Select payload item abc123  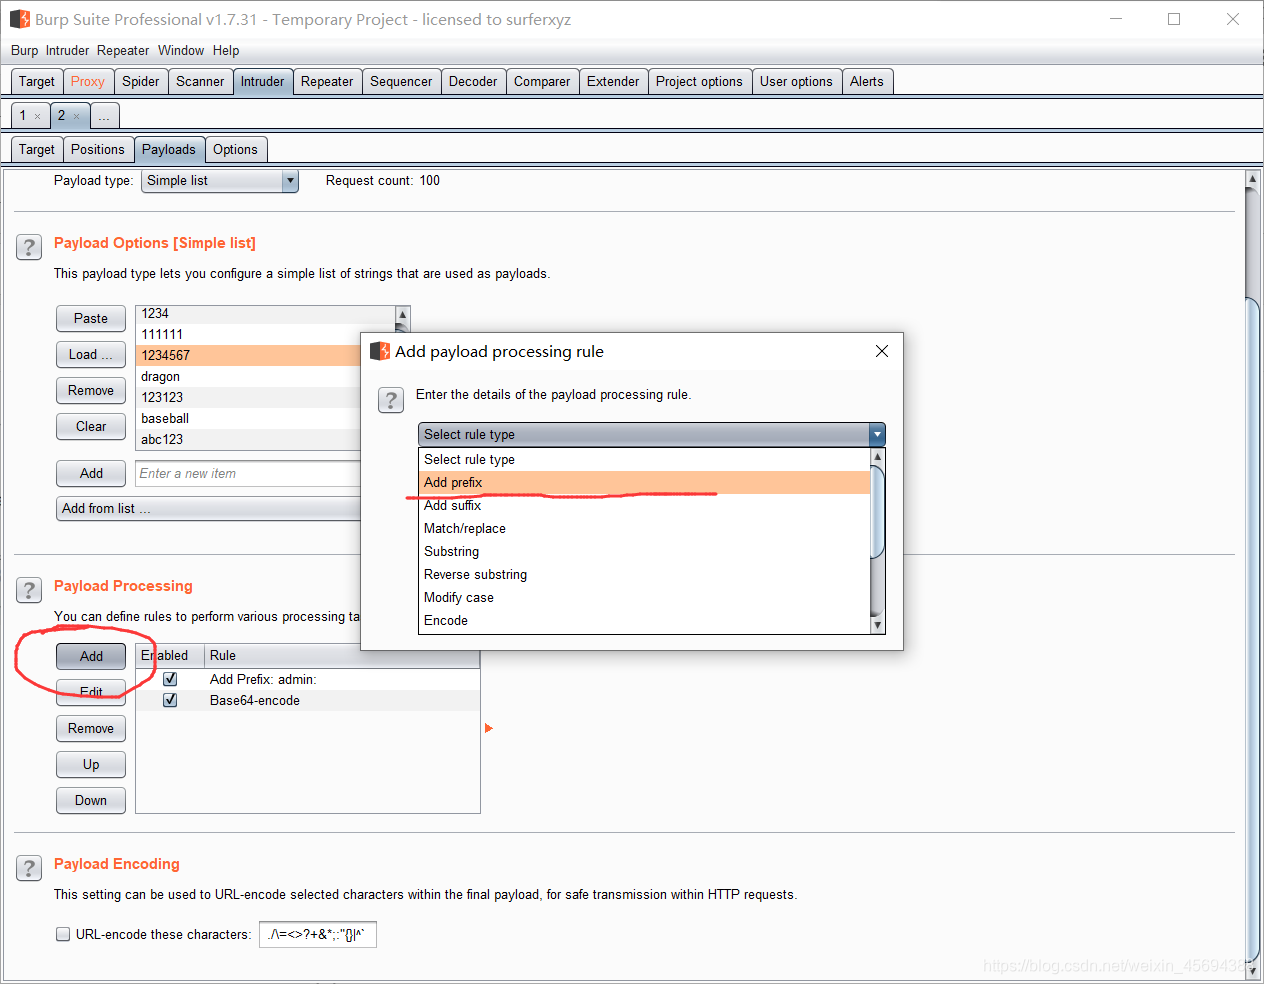[x=250, y=439]
